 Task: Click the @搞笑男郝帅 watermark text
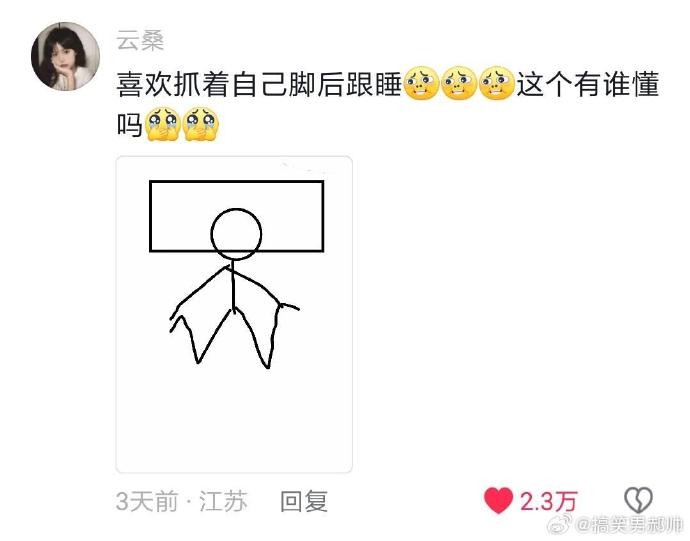630,526
